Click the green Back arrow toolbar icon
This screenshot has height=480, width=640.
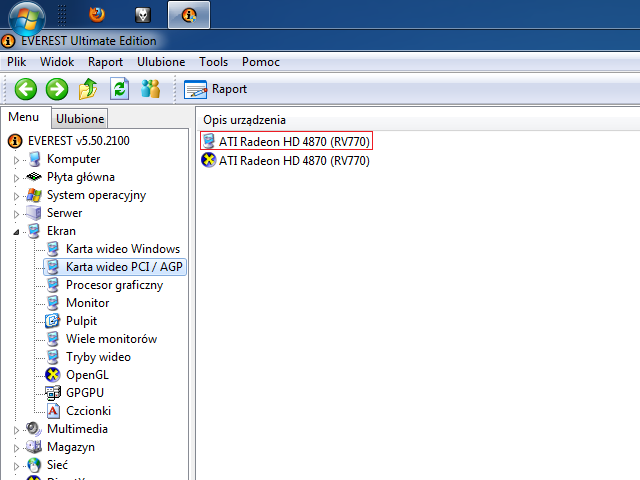pos(25,89)
